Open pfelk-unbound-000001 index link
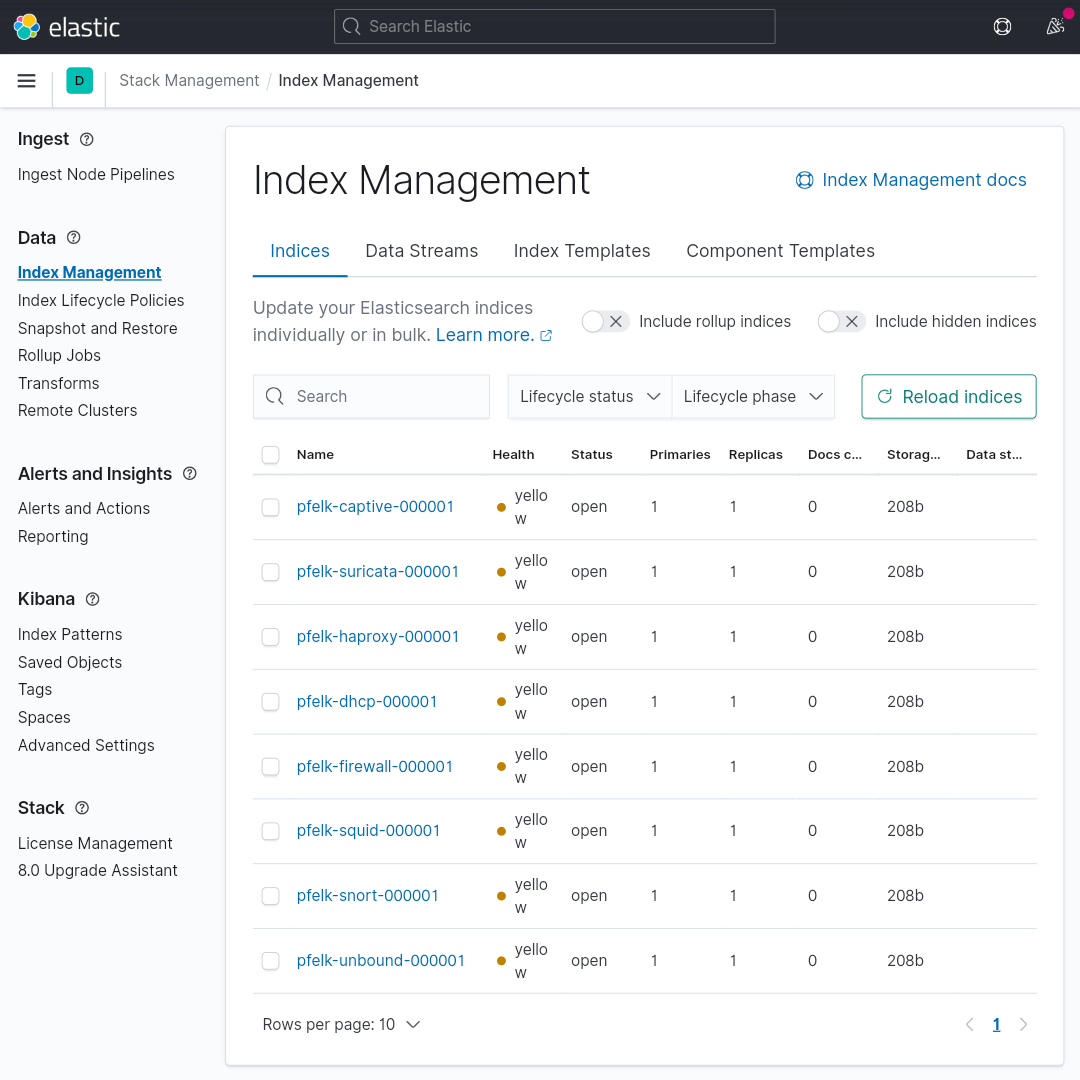 point(380,960)
